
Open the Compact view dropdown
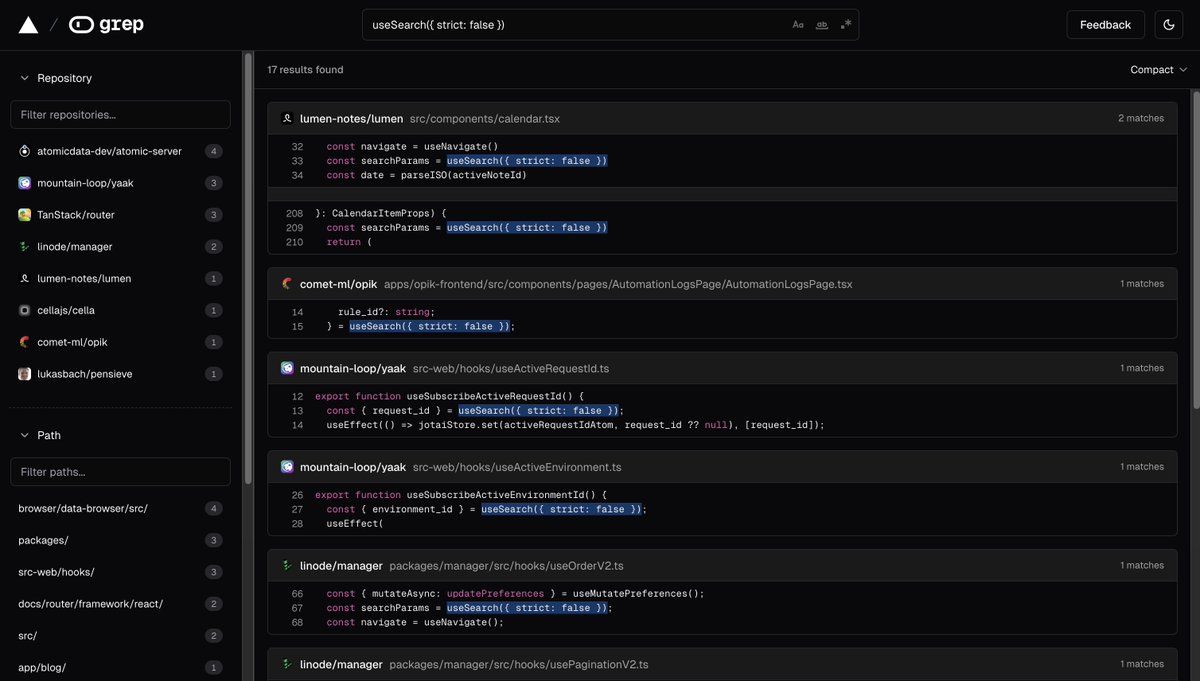[1157, 69]
